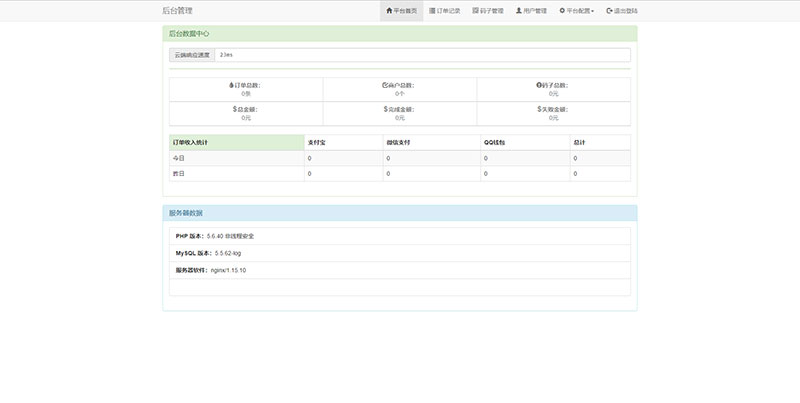The width and height of the screenshot is (800, 403).
Task: Click the 退出登陆 logout icon
Action: [x=609, y=11]
